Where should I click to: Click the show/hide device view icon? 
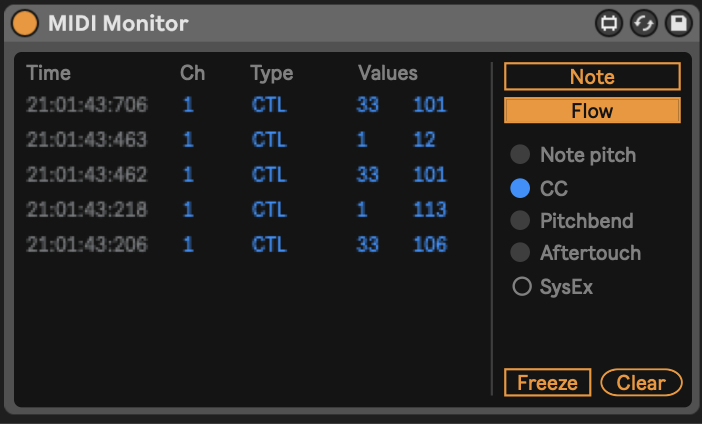coord(608,23)
